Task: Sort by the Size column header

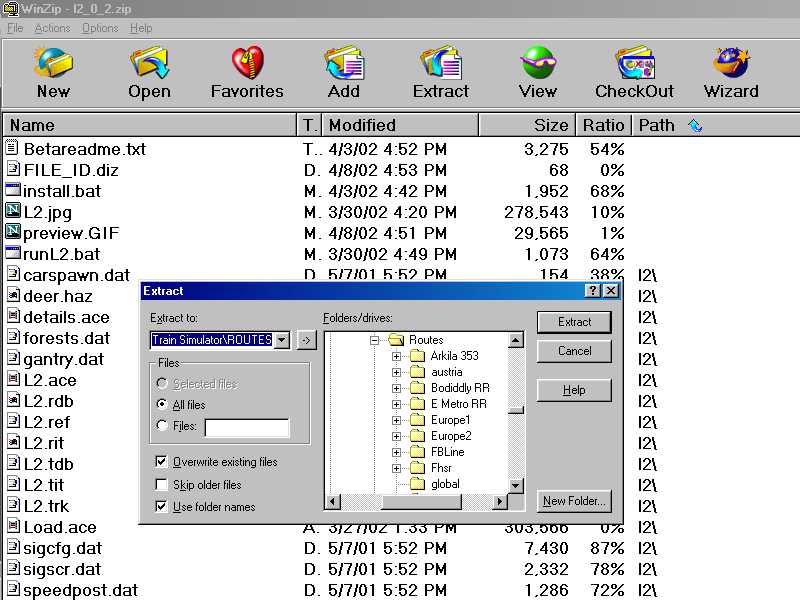Action: 527,125
